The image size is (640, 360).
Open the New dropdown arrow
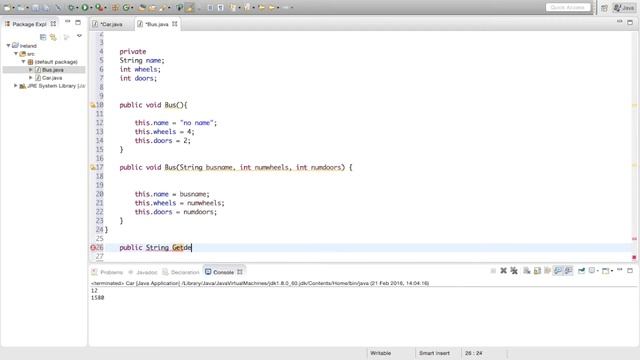(13, 8)
